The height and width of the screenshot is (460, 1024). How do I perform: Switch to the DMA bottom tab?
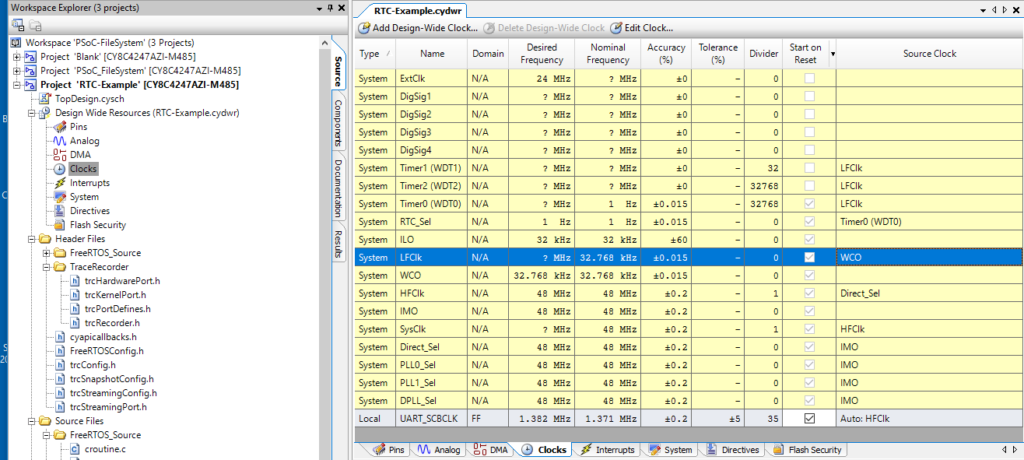click(490, 450)
